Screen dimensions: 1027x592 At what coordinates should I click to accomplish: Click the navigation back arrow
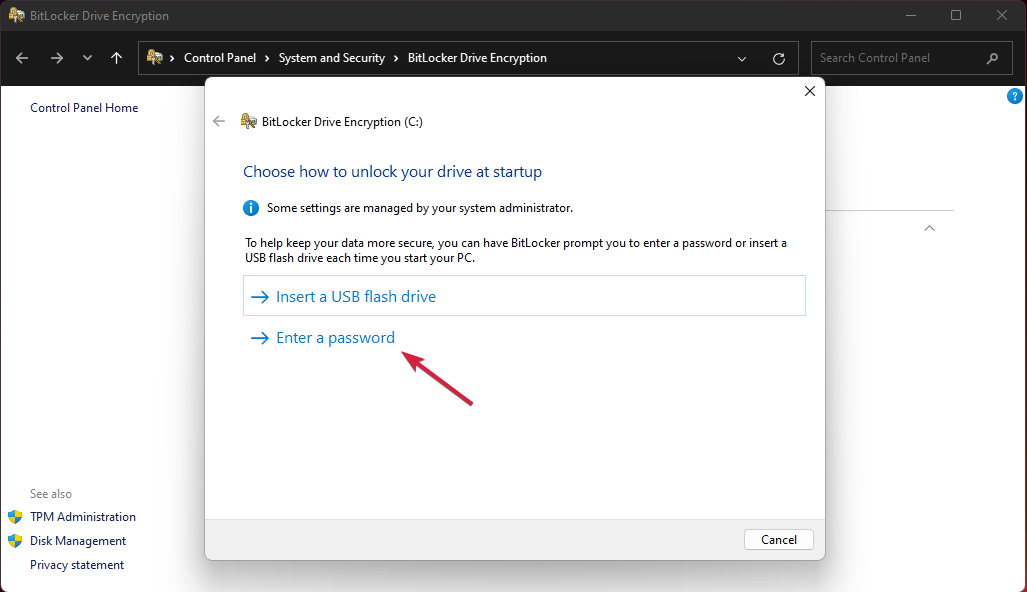coord(21,57)
